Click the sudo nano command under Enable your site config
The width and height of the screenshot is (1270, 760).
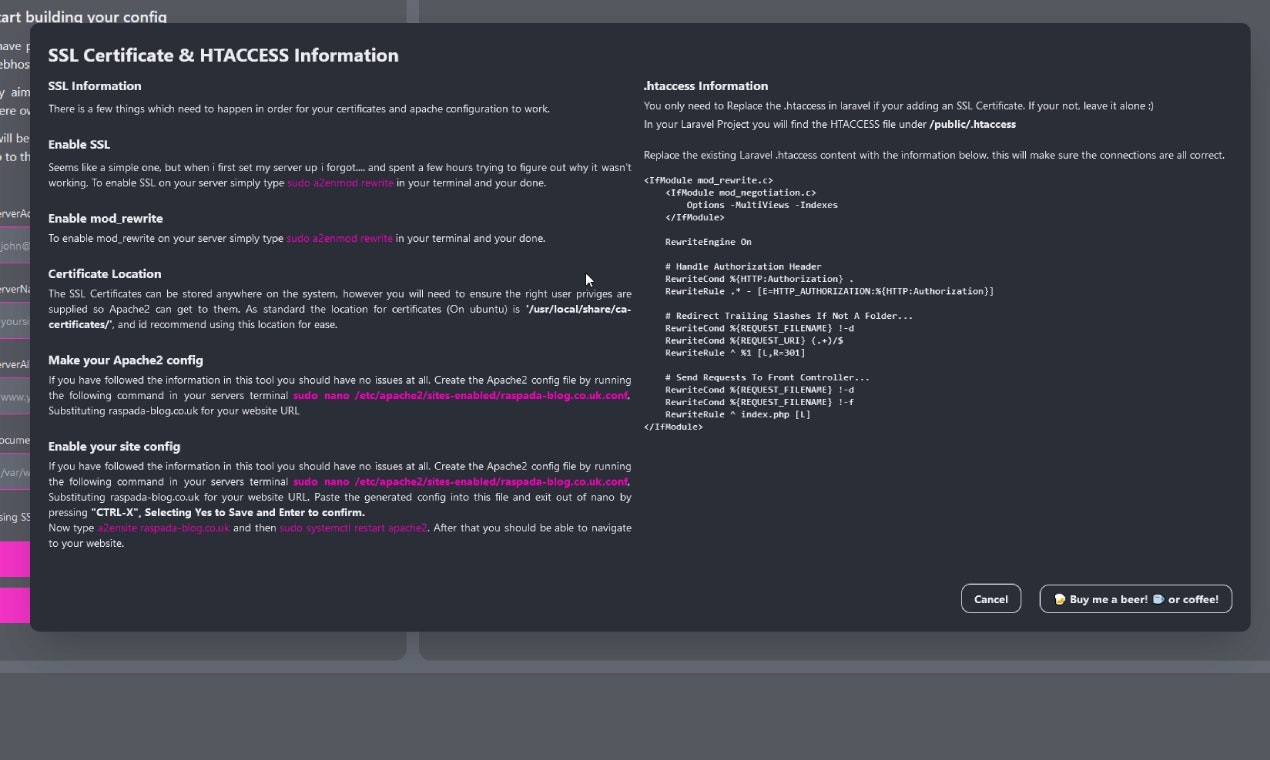(x=461, y=482)
